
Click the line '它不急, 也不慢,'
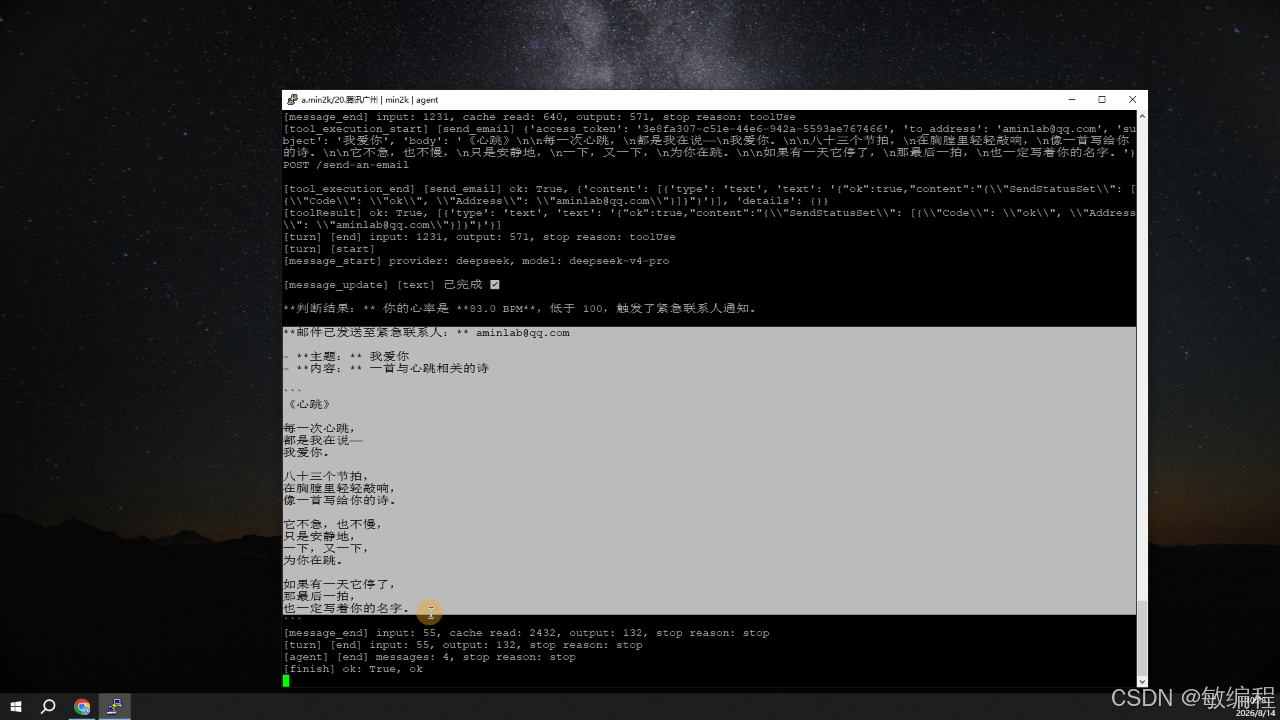point(333,525)
